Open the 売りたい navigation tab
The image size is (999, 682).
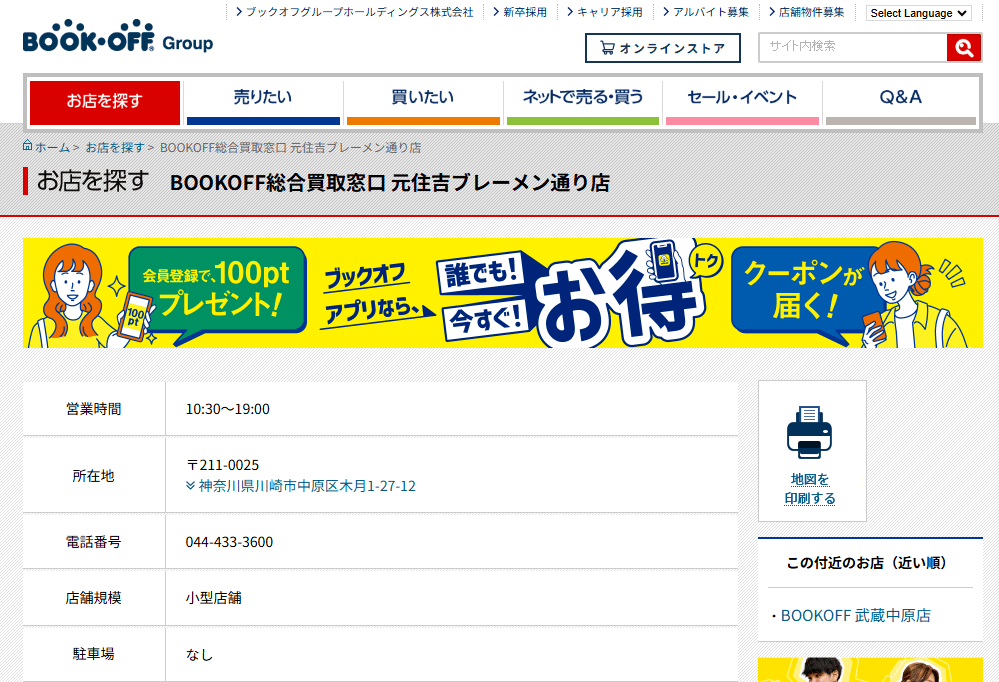(x=263, y=102)
